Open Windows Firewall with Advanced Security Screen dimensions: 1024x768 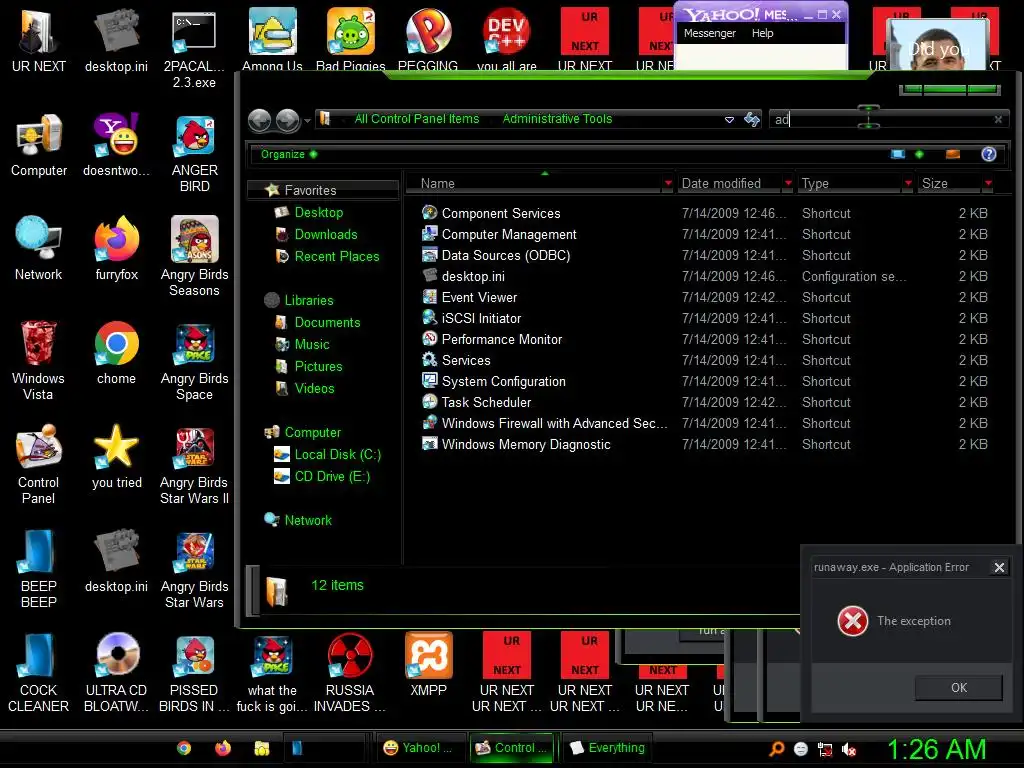554,423
